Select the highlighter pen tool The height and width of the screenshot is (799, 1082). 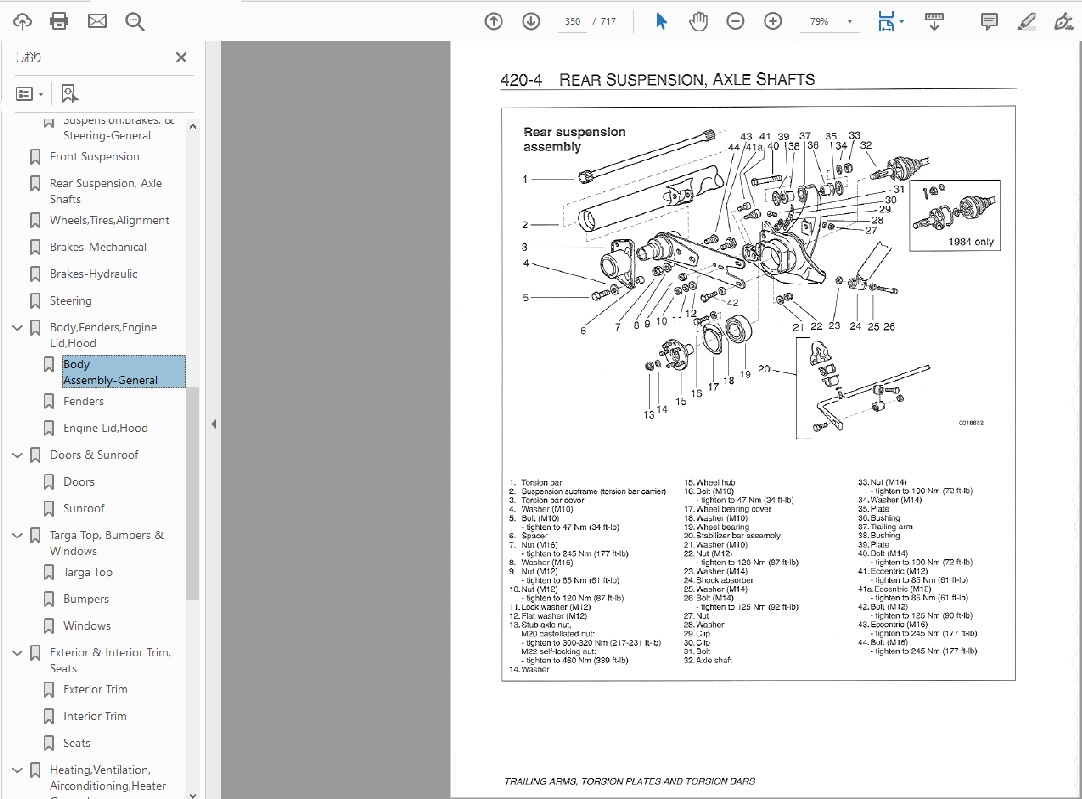[1027, 21]
